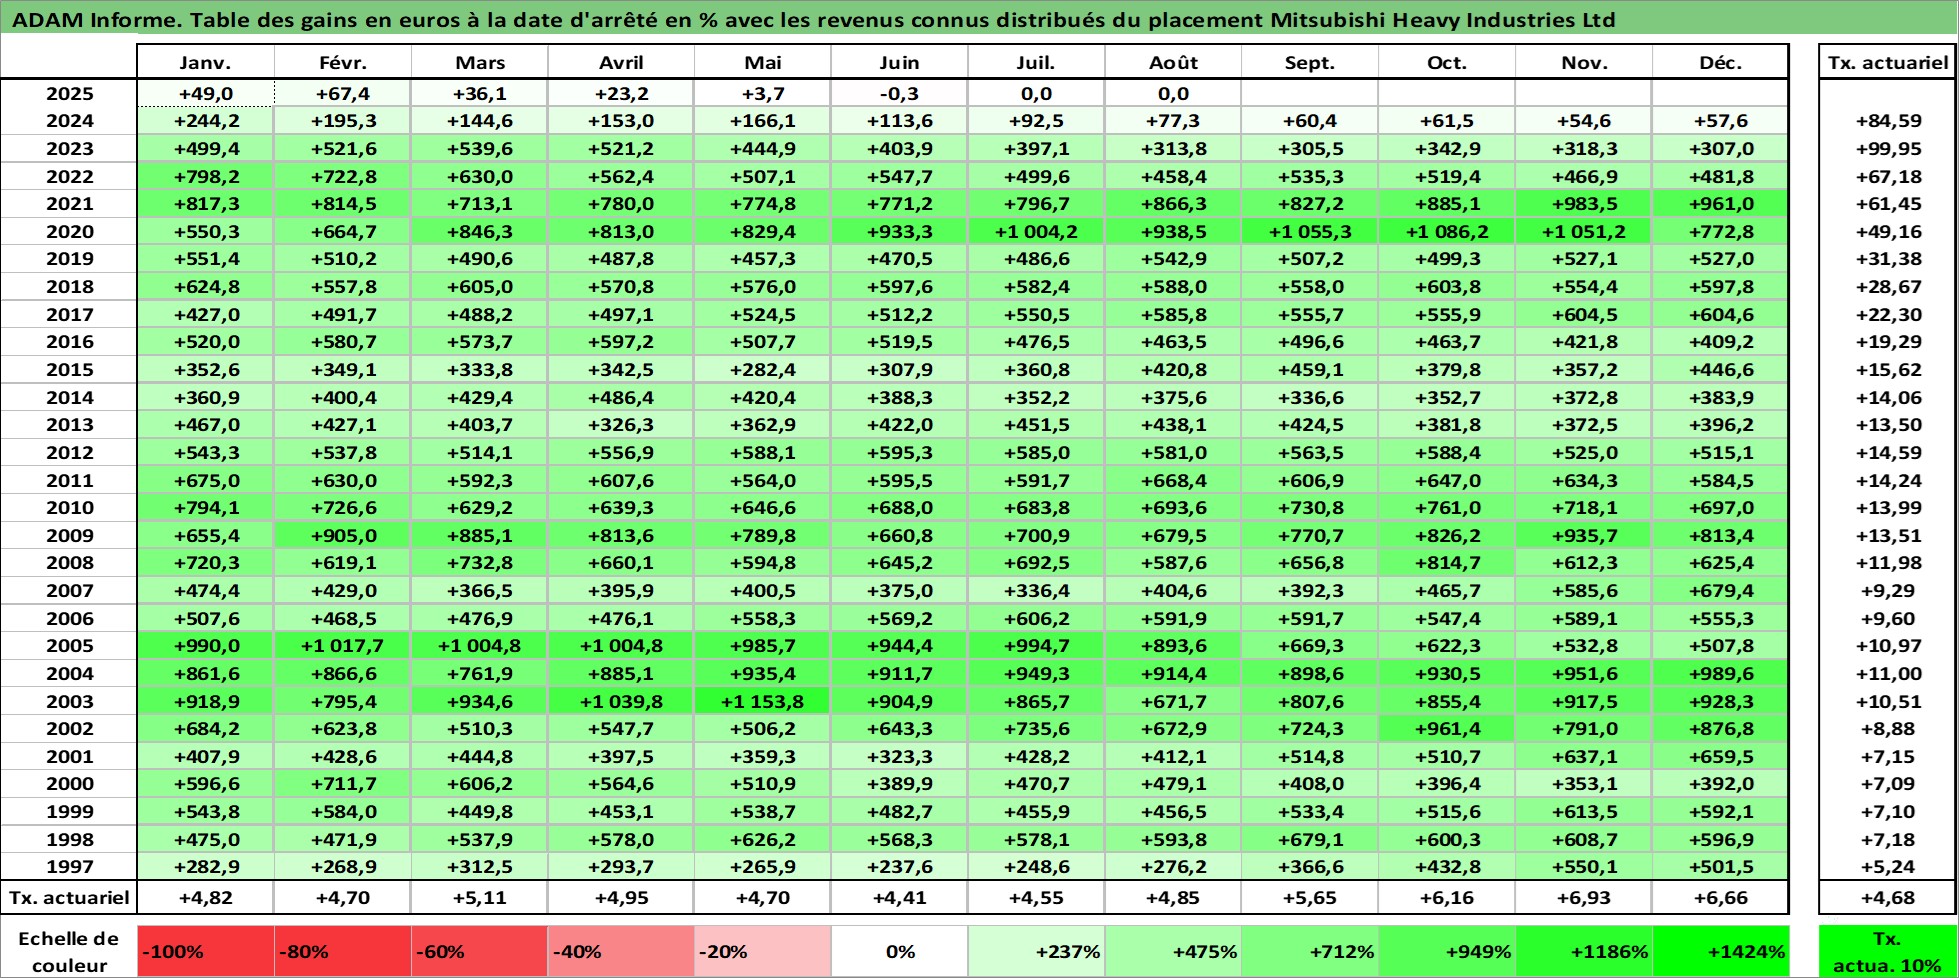Select the Août column header

[x=1173, y=62]
